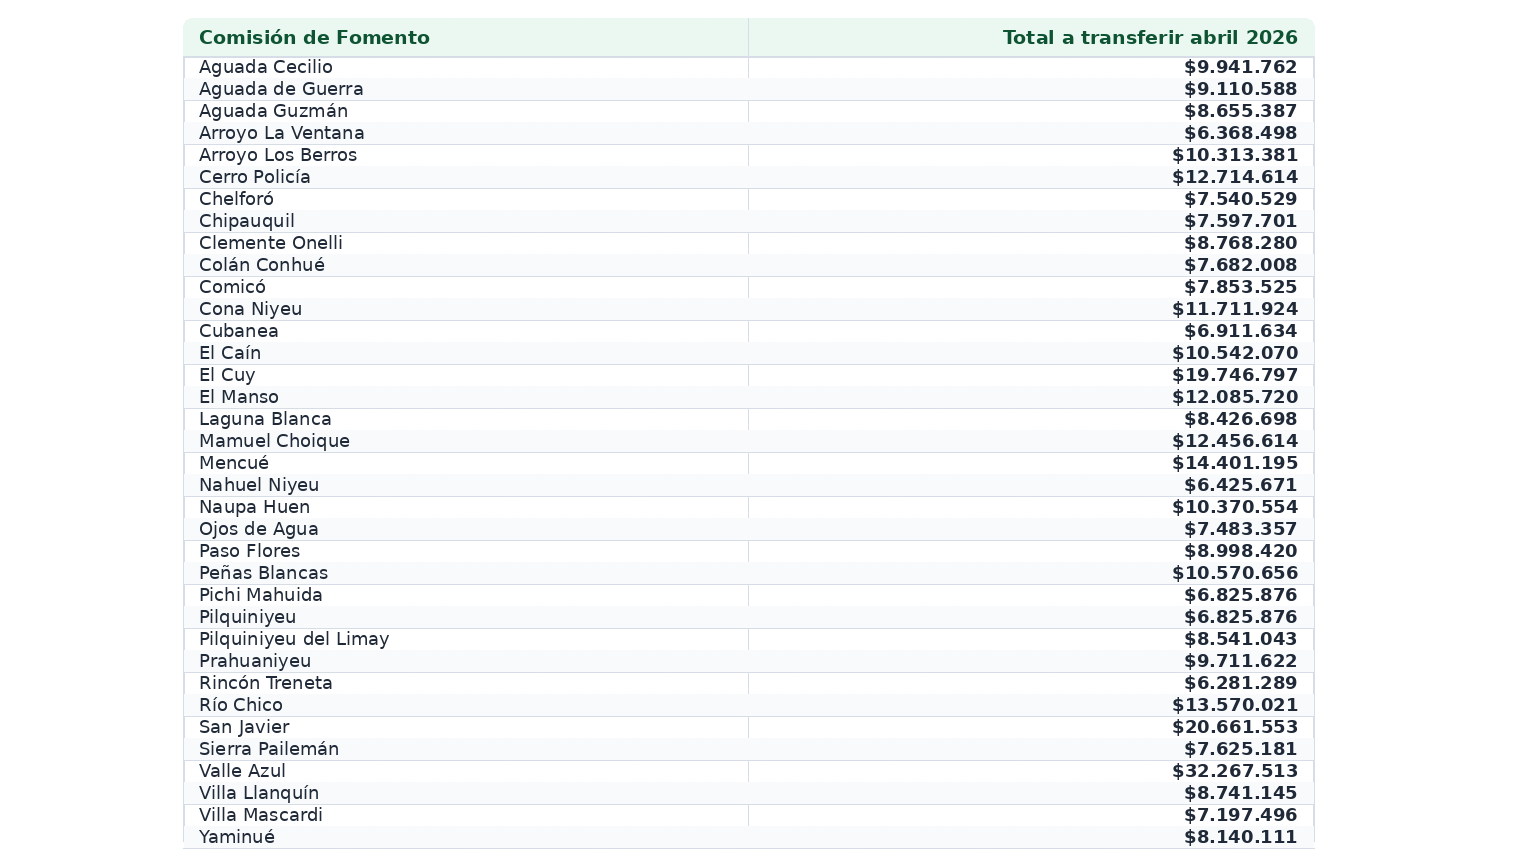This screenshot has width=1528, height=859.
Task: Click the Sierra Pailemán row name
Action: [269, 749]
